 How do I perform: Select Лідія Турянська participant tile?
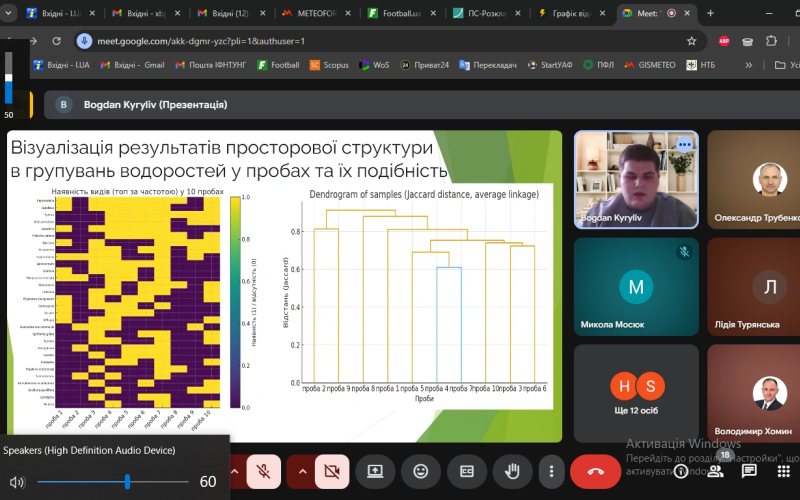[x=754, y=287]
